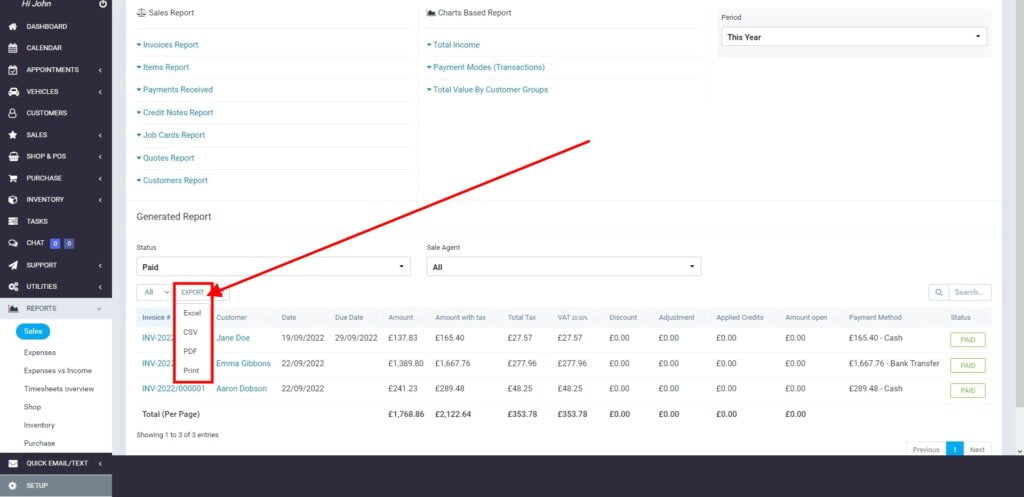
Task: Open Timesheets overview report
Action: pos(59,389)
